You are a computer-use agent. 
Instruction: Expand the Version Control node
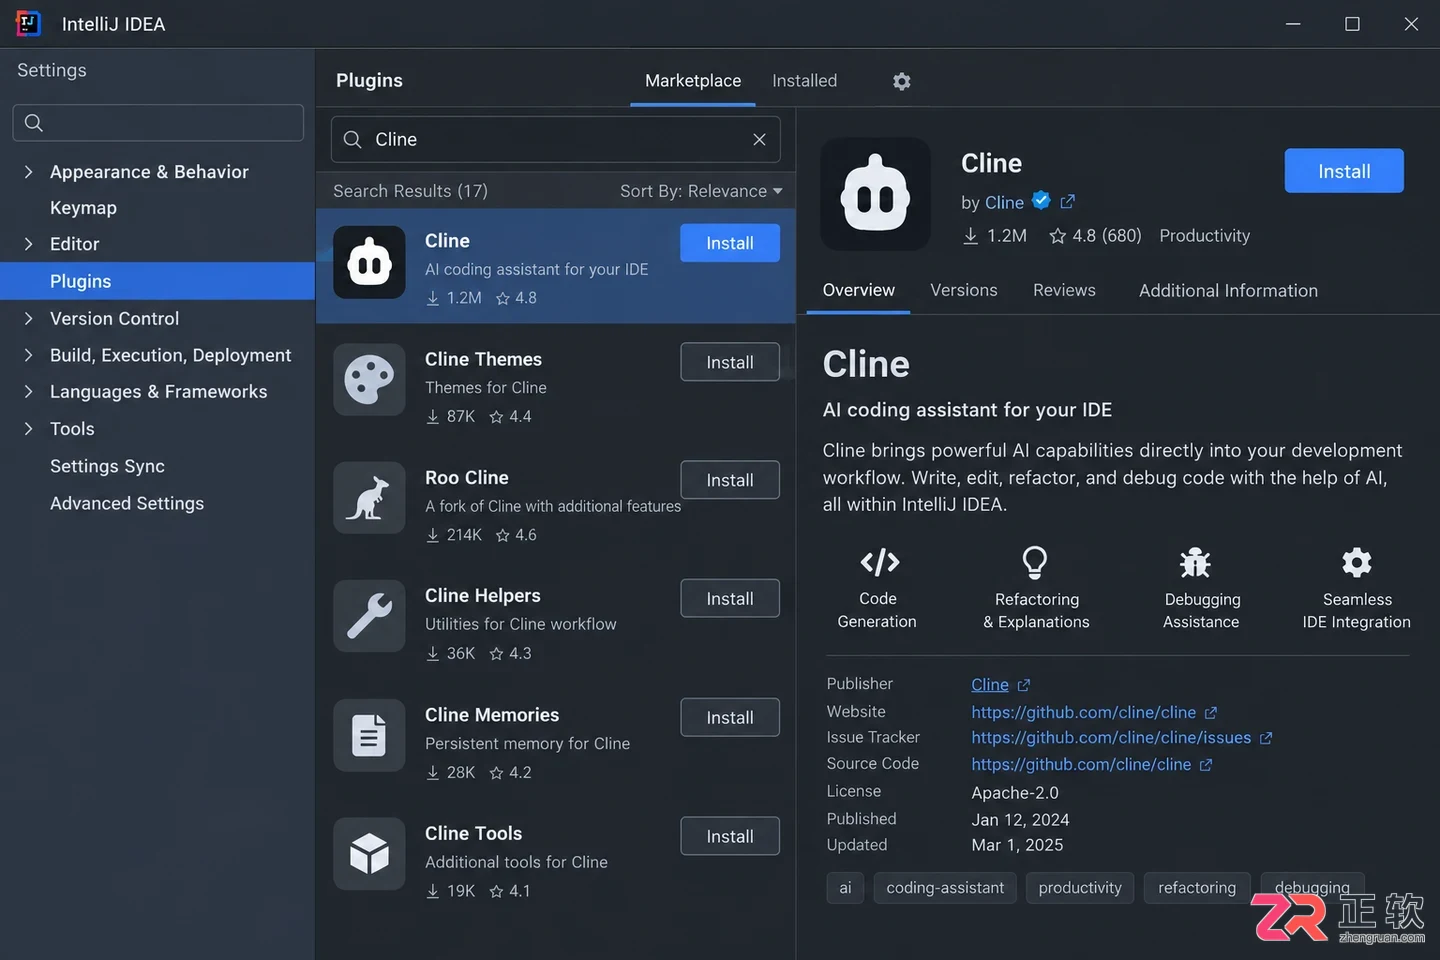tap(28, 319)
